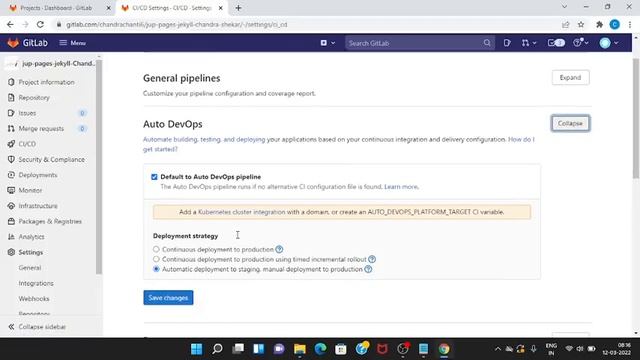
Task: Open Security & Compliance in sidebar
Action: [x=51, y=160]
